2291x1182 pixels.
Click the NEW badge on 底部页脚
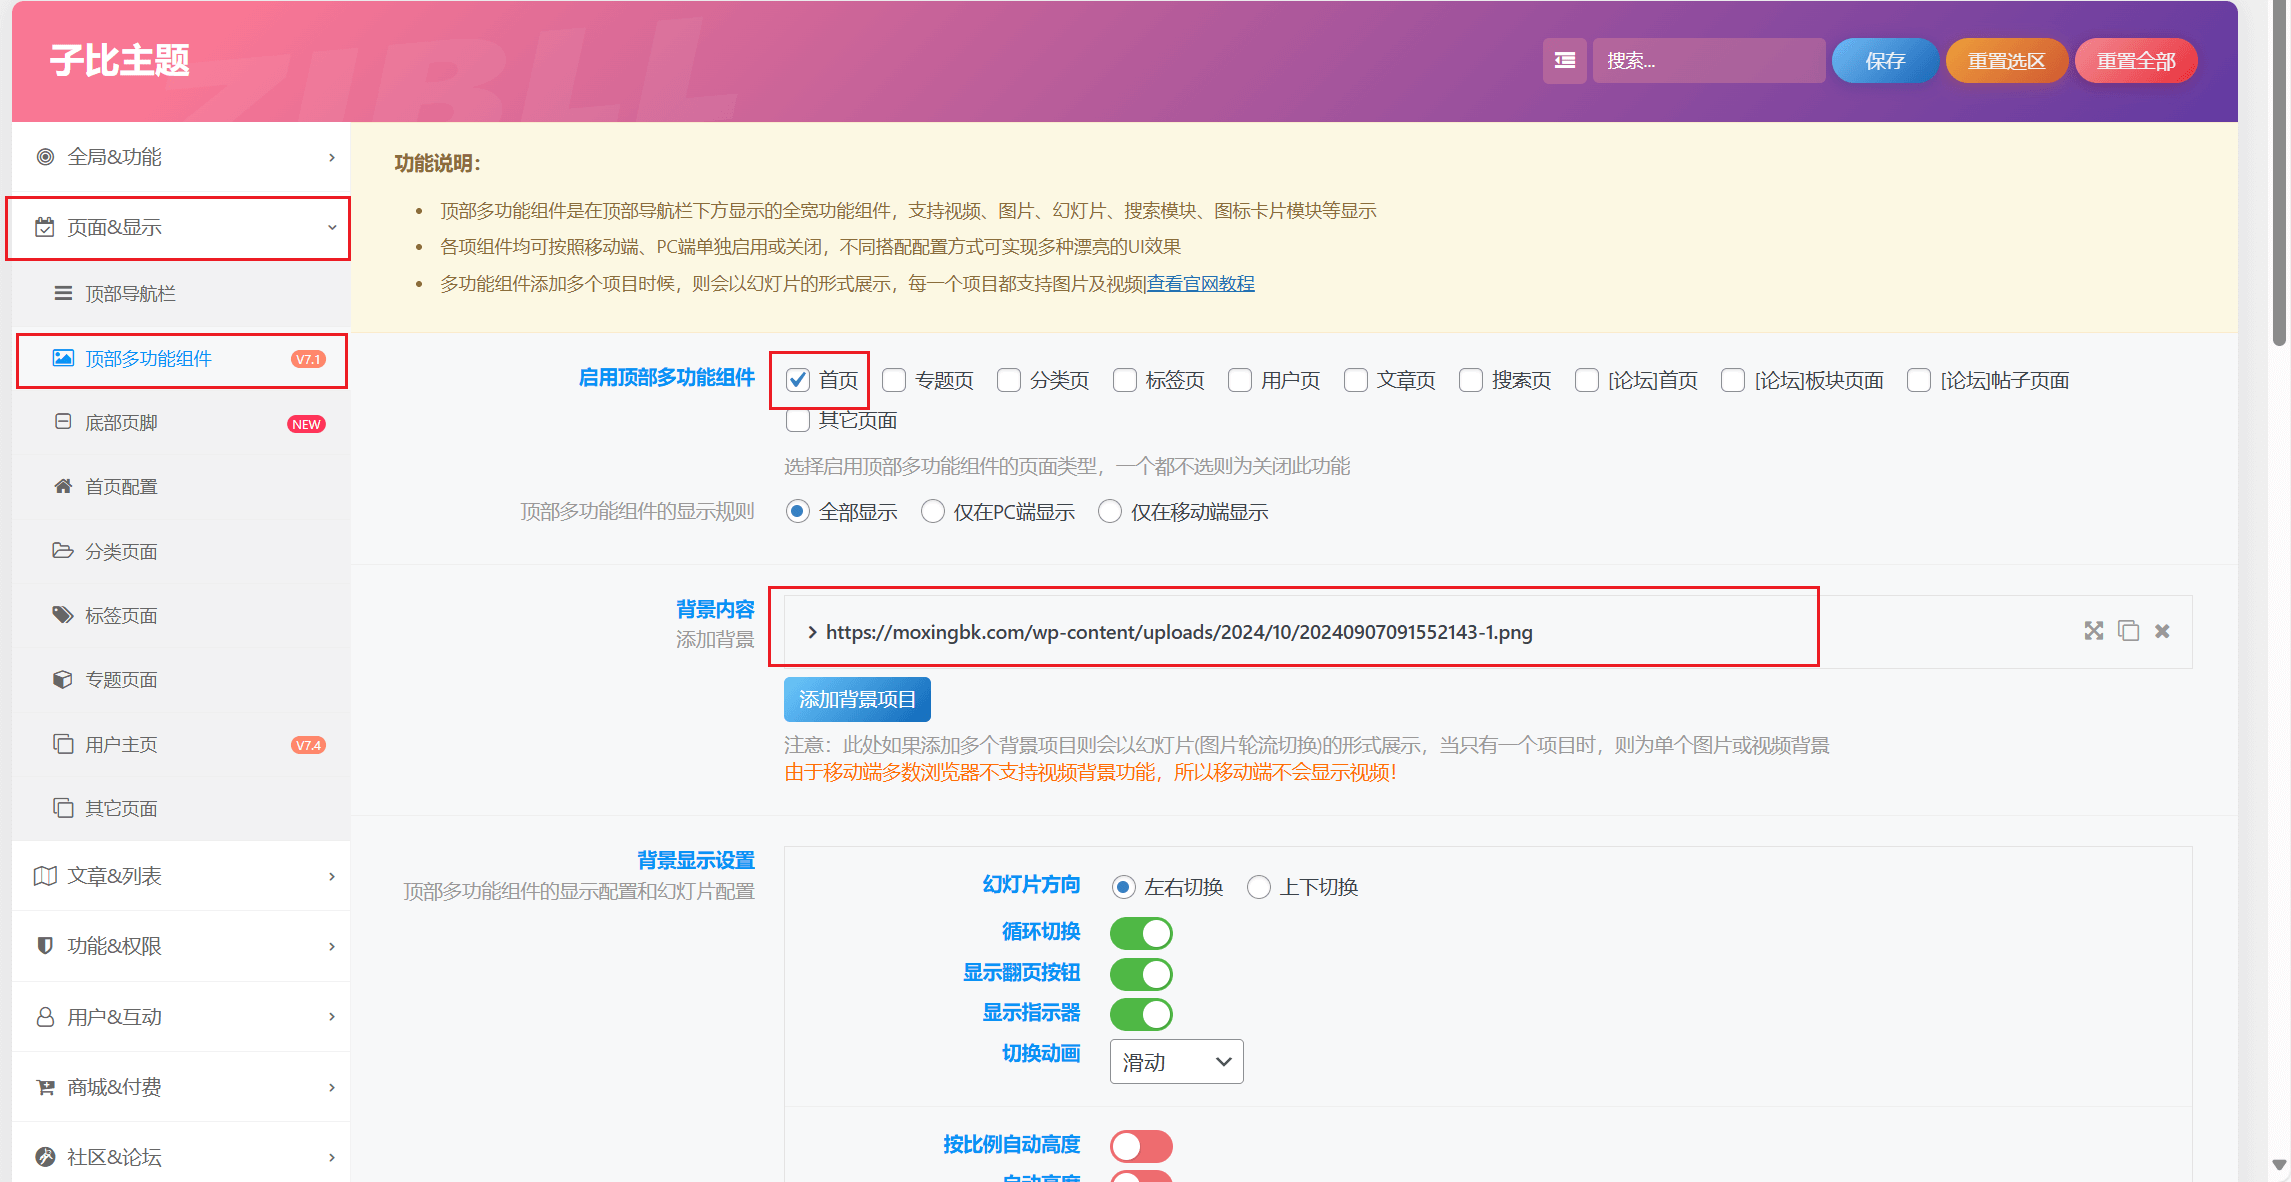pyautogui.click(x=306, y=424)
